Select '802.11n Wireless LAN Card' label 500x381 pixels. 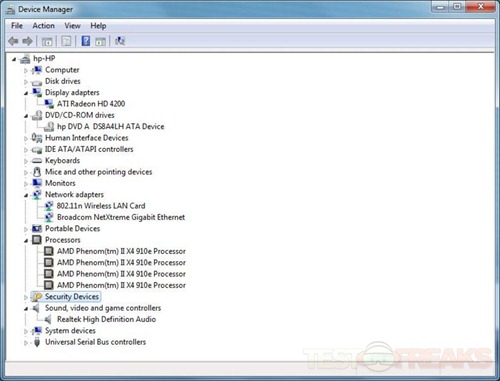pos(101,206)
